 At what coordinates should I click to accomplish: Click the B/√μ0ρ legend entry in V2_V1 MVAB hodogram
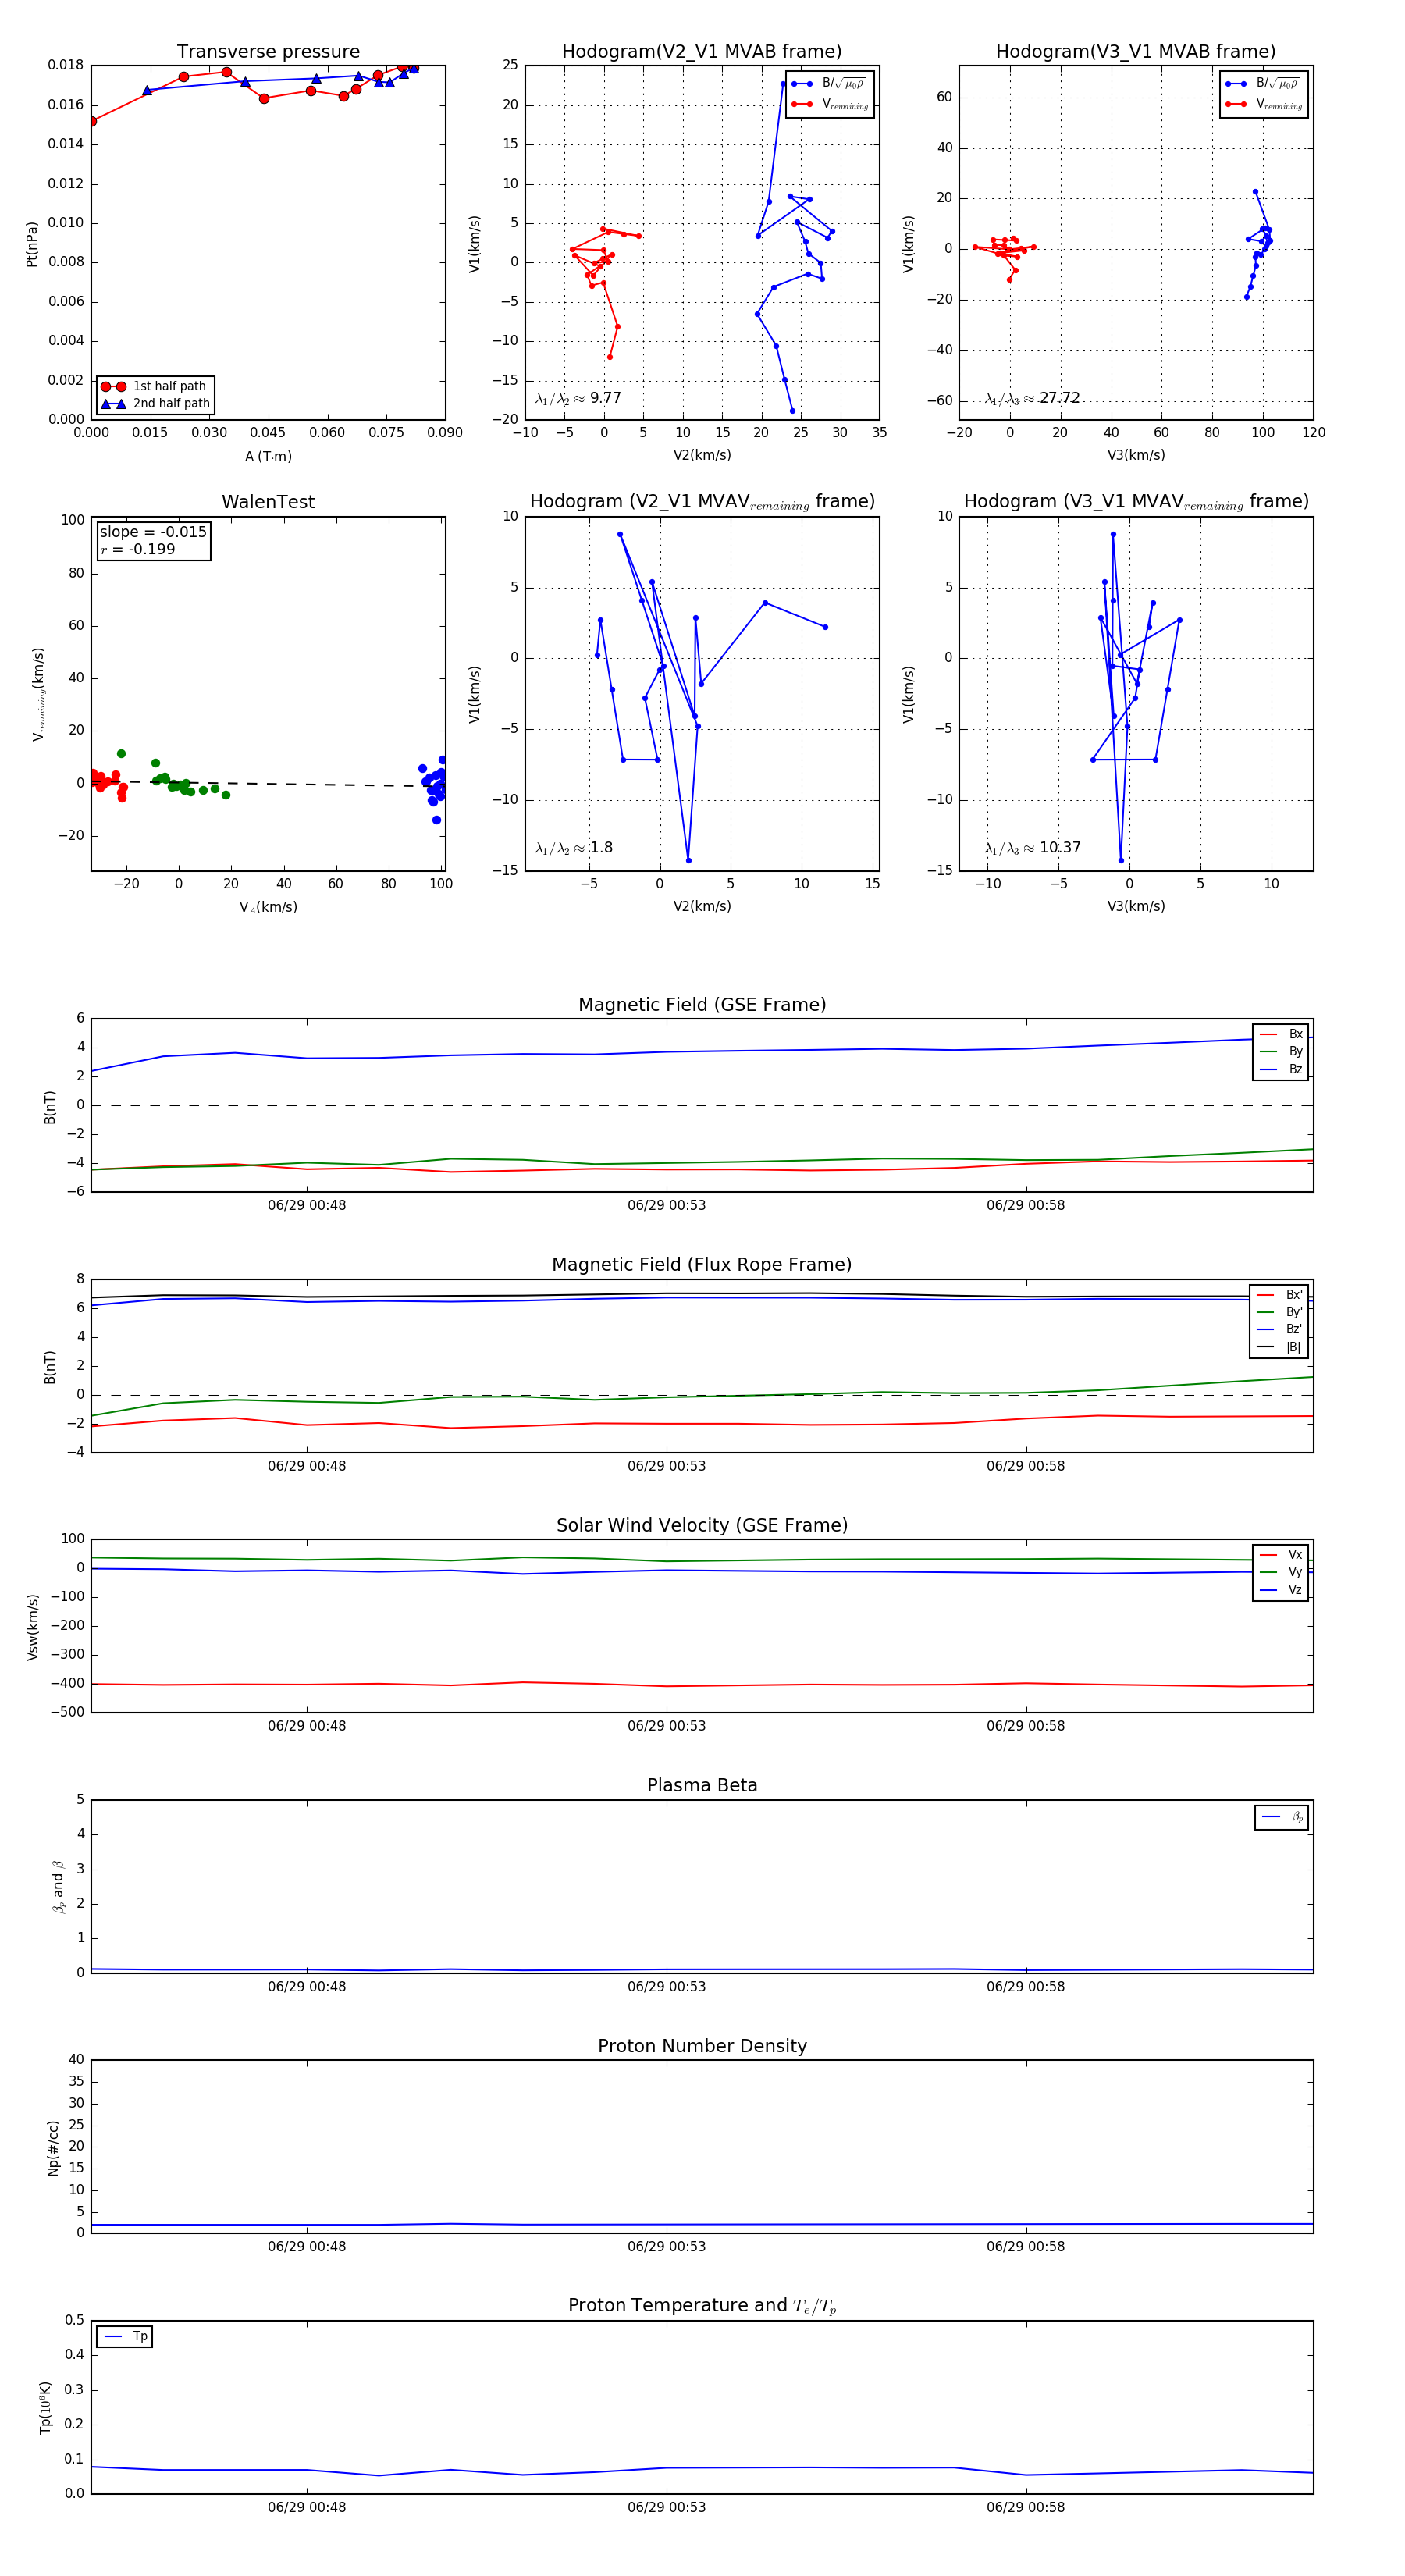[830, 84]
